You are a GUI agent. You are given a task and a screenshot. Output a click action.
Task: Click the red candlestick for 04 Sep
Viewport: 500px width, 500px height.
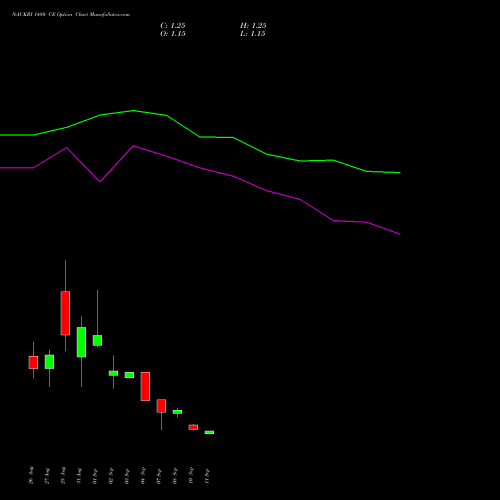145,386
